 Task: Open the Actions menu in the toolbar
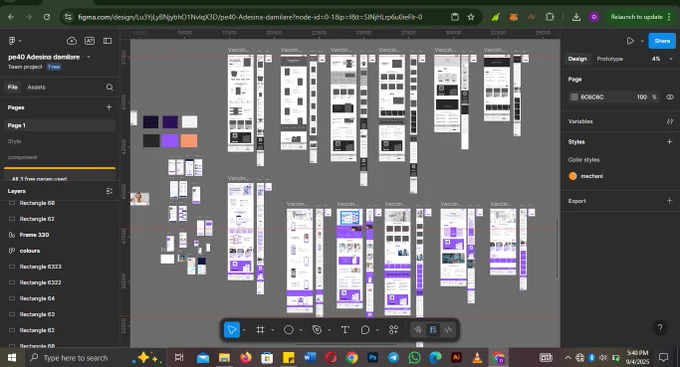tap(393, 330)
